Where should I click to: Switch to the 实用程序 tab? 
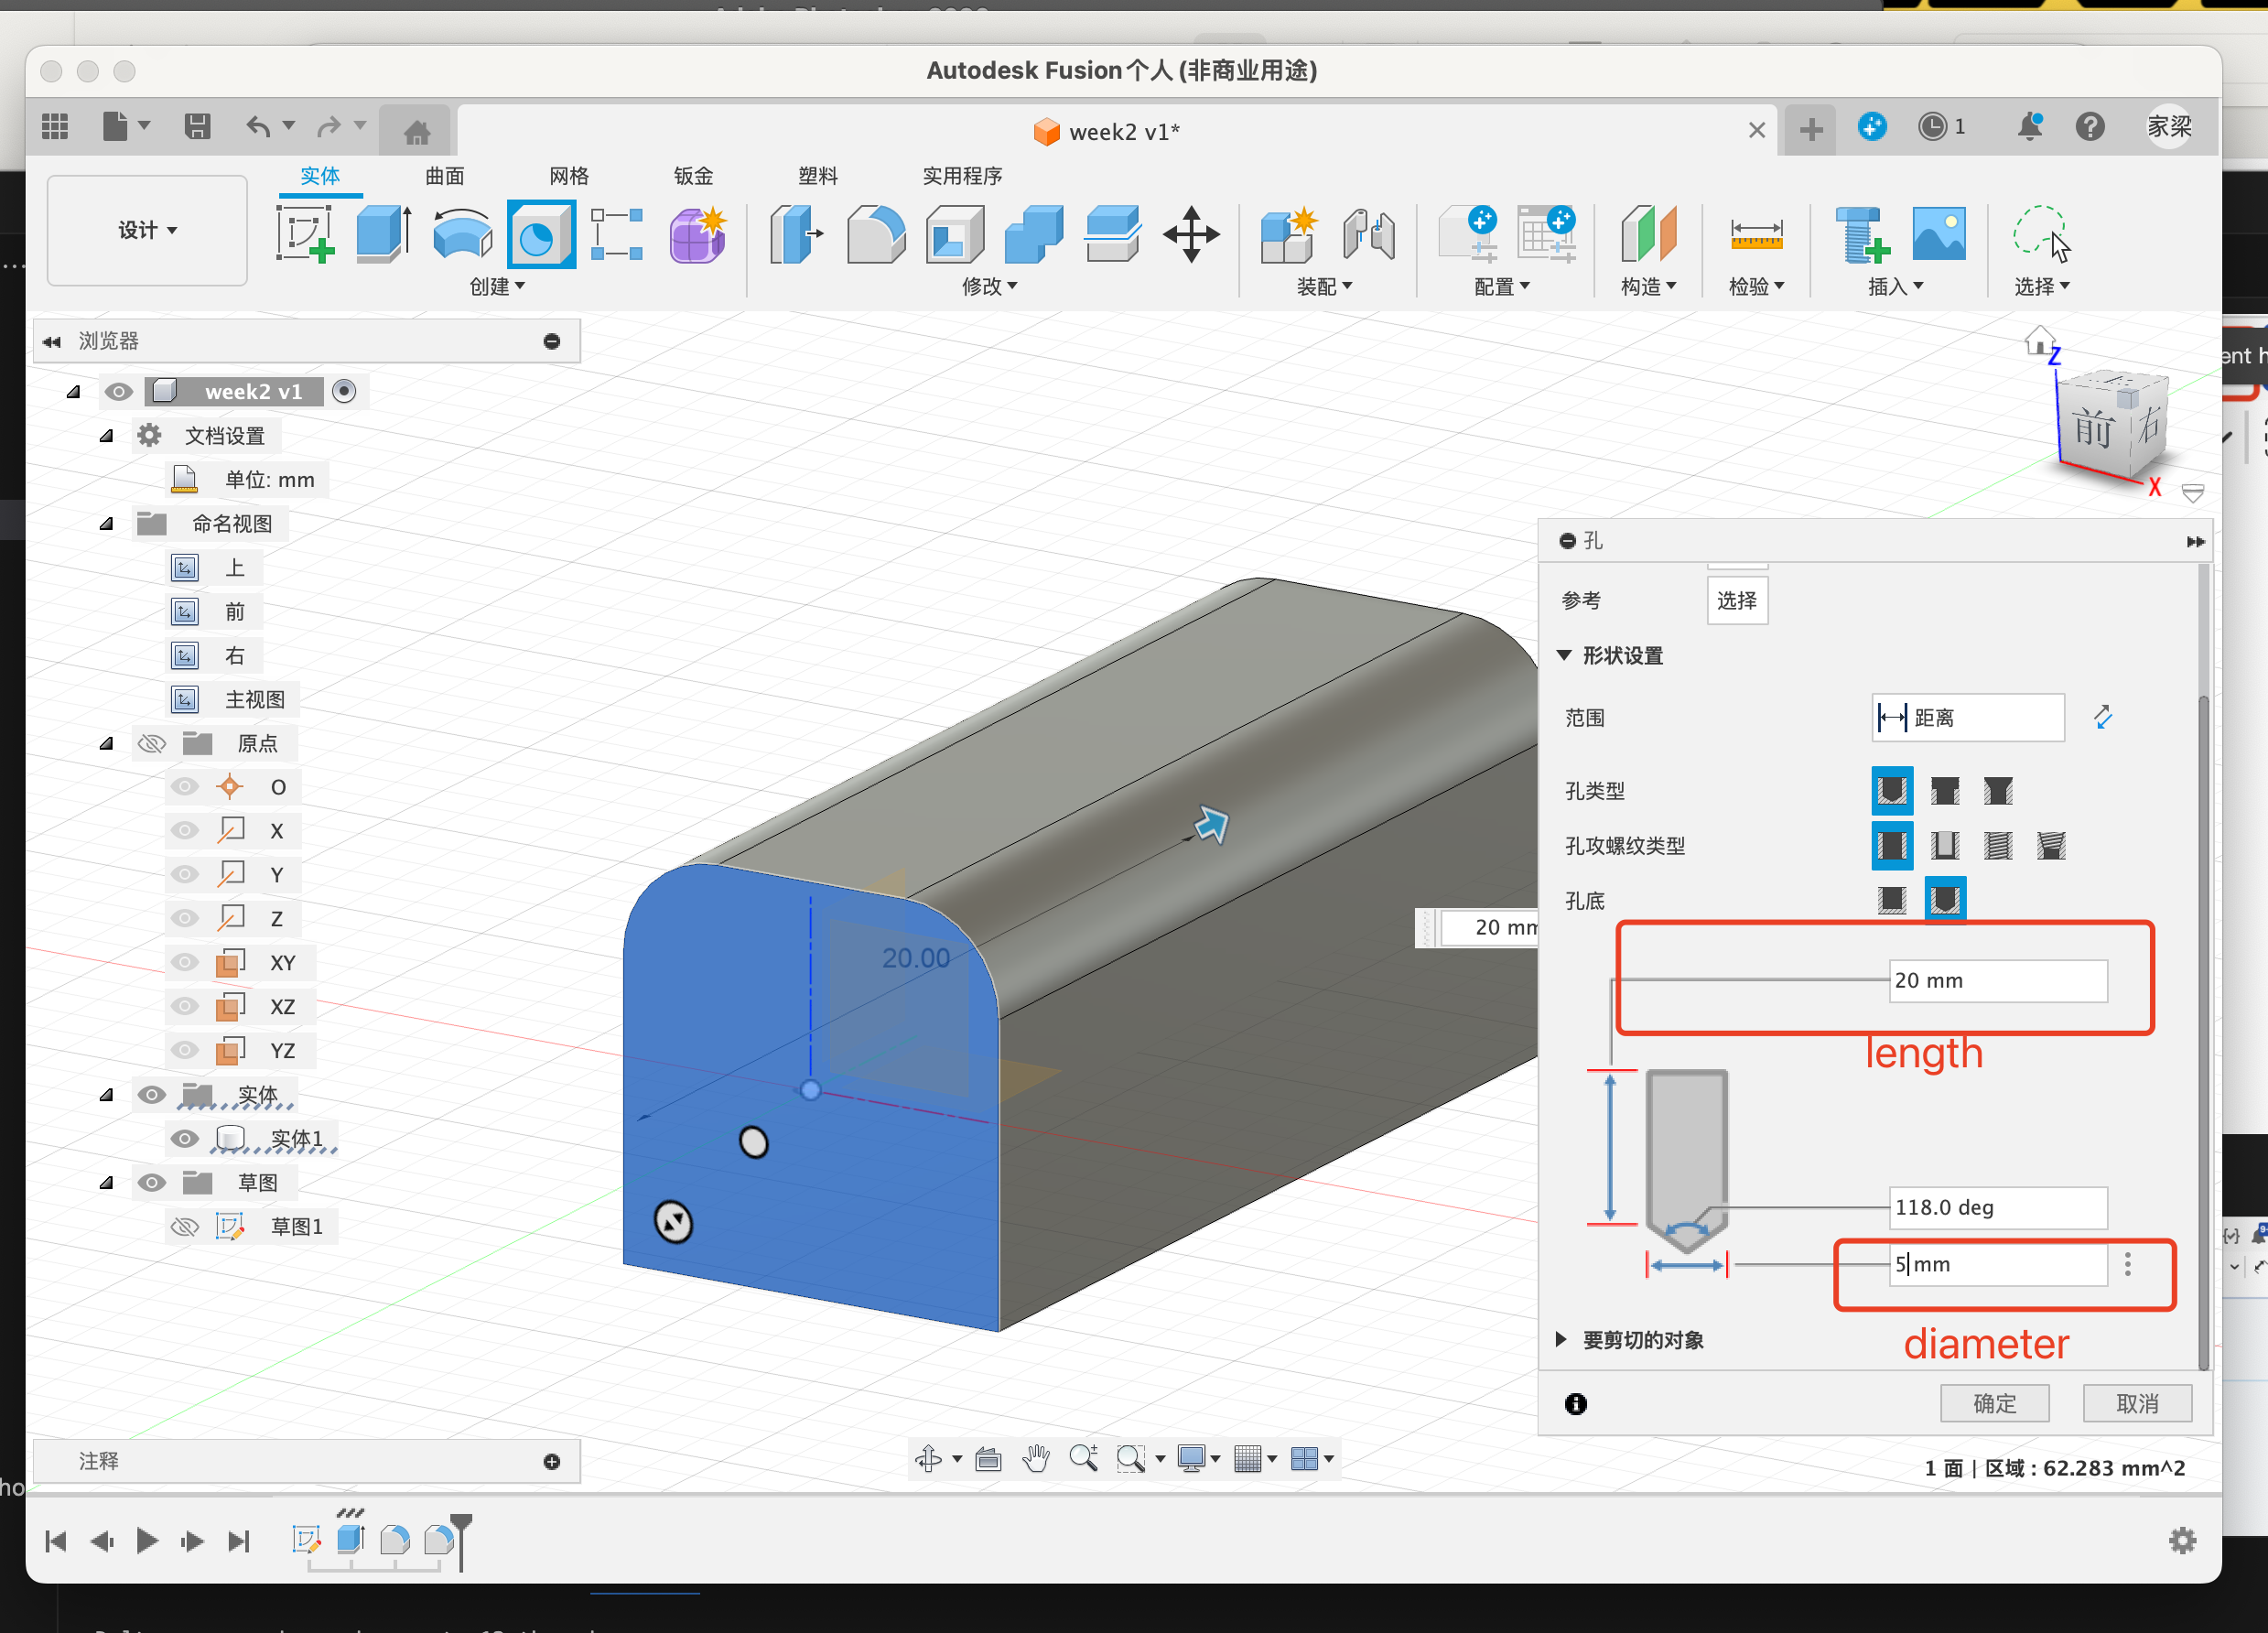961,176
